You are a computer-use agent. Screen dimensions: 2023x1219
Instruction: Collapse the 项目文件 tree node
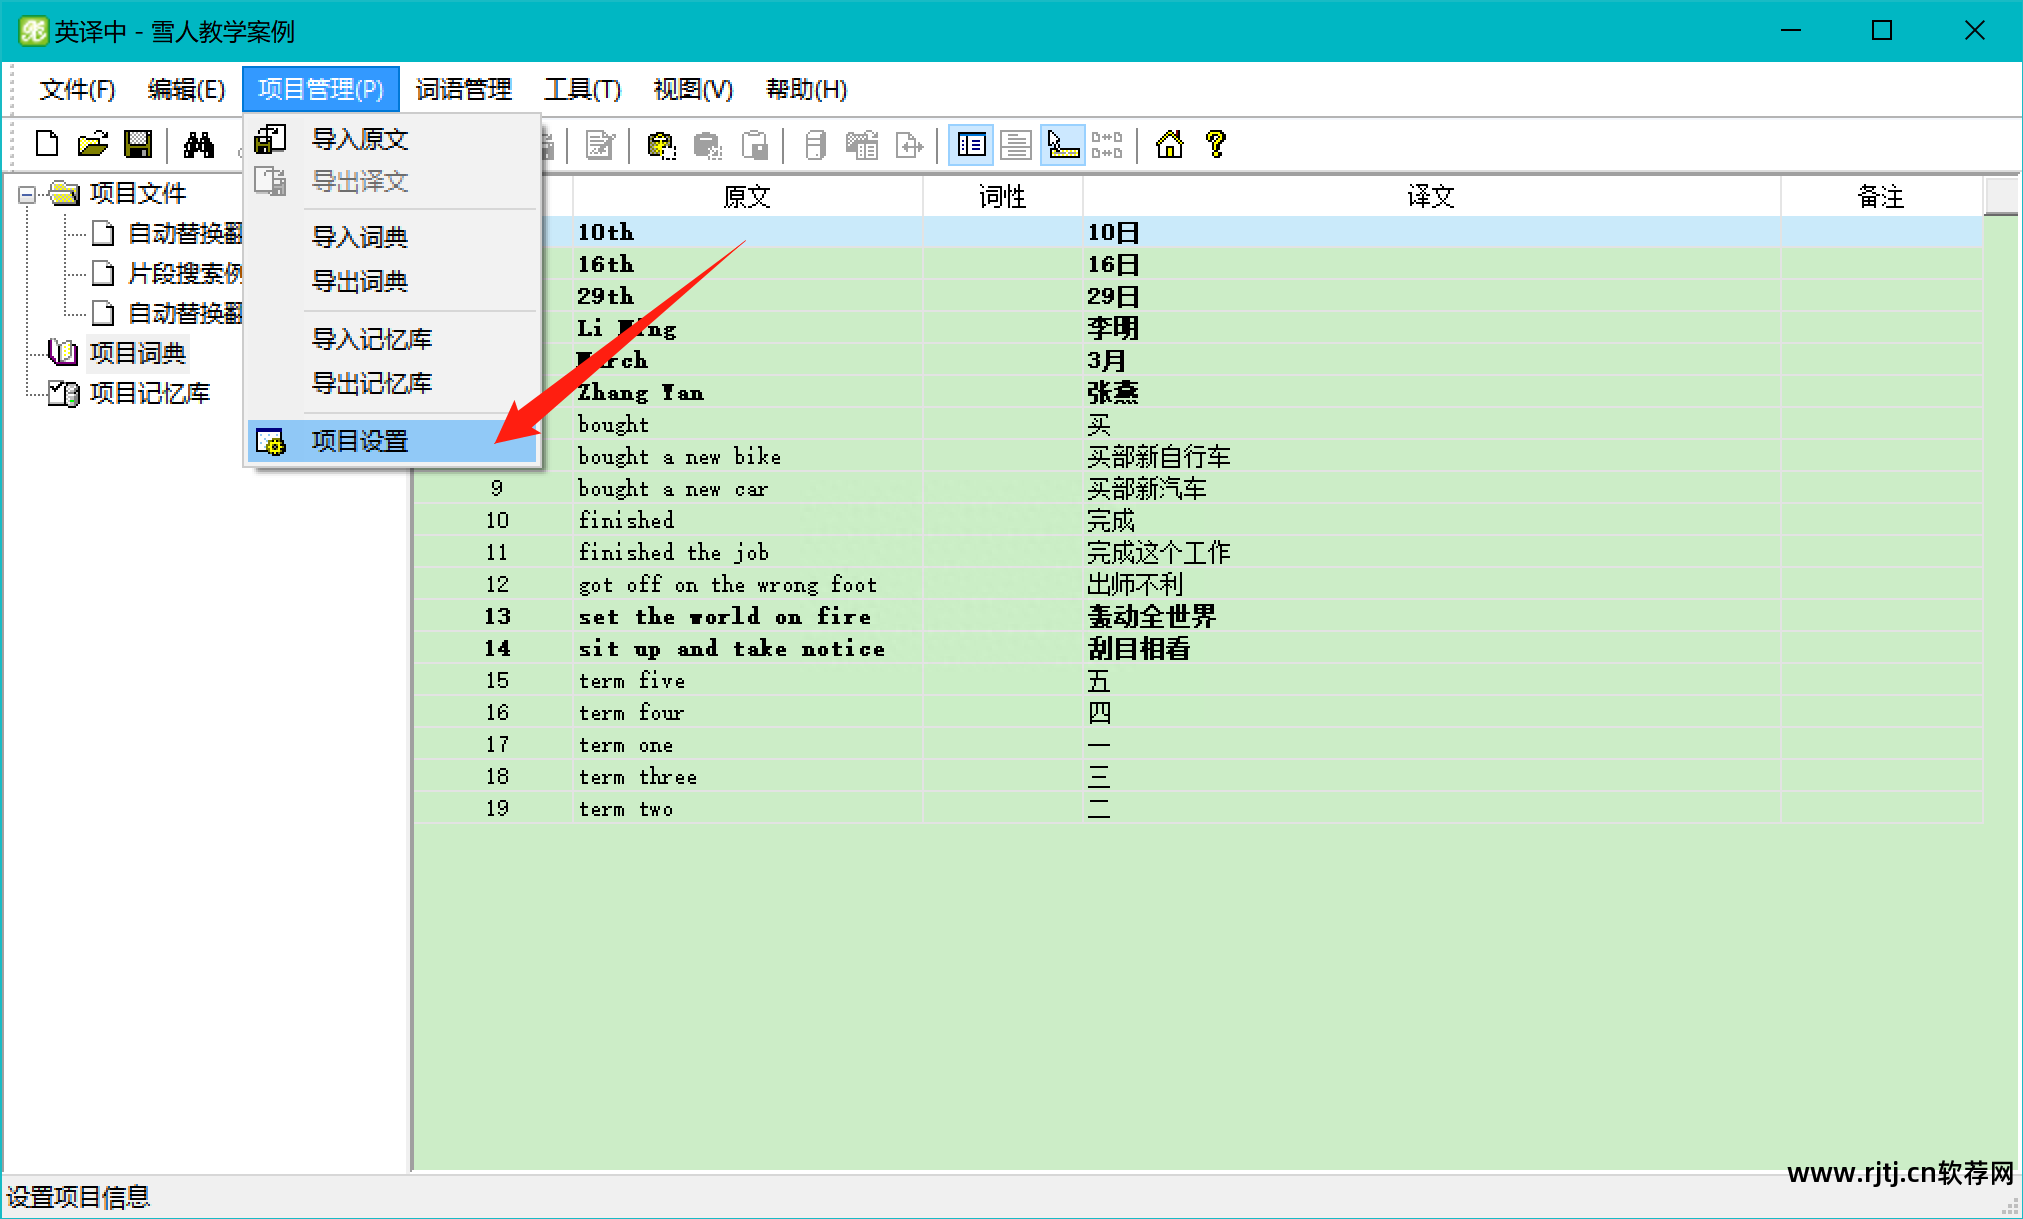click(x=27, y=194)
